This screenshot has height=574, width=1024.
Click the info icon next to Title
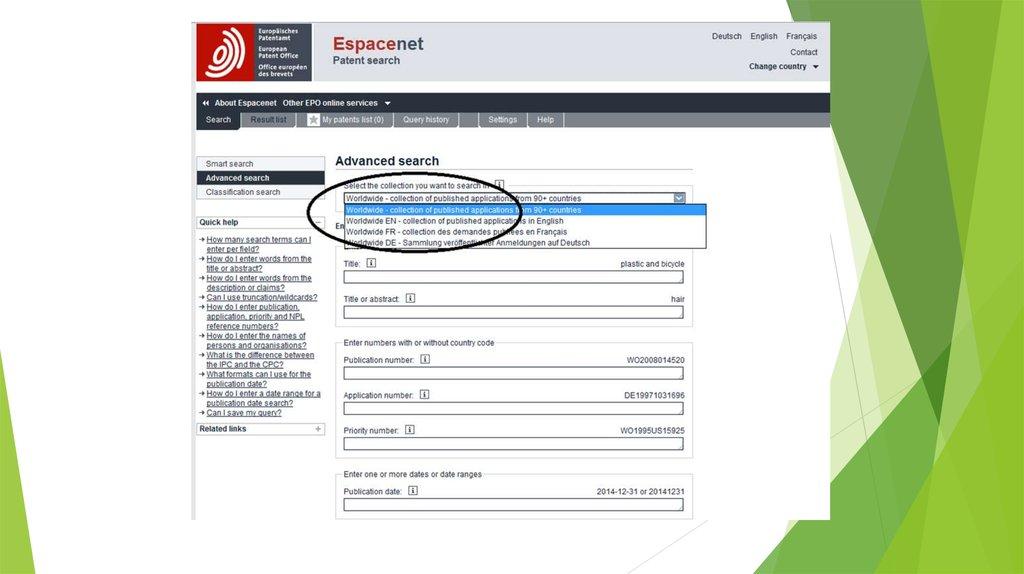pos(371,264)
